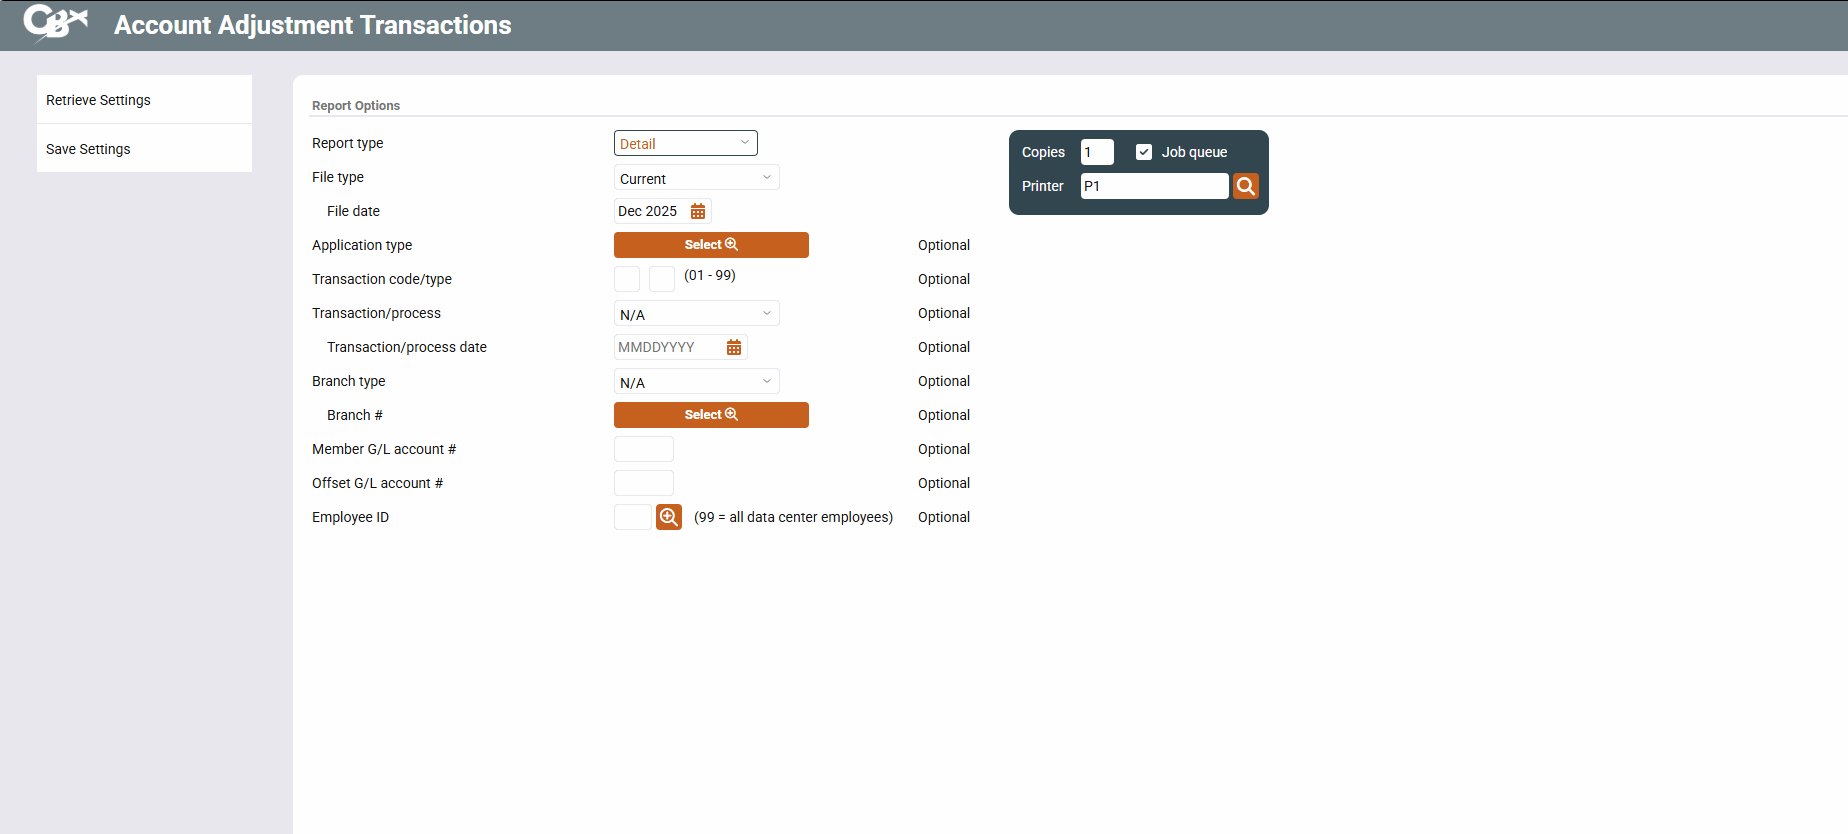Expand the Transaction/process dropdown
Image resolution: width=1848 pixels, height=834 pixels.
696,314
